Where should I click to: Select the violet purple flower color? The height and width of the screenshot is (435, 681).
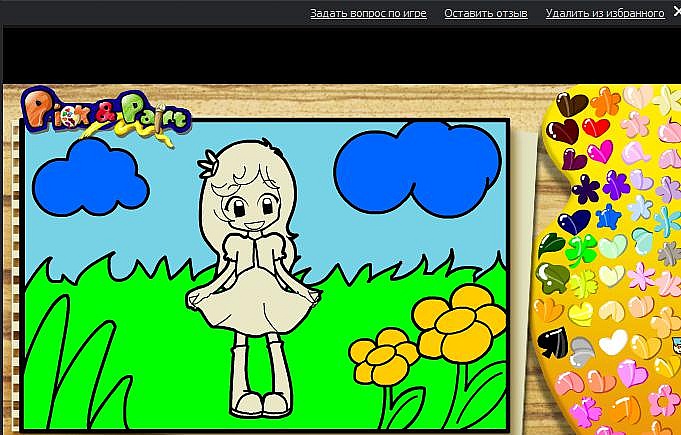point(616,185)
